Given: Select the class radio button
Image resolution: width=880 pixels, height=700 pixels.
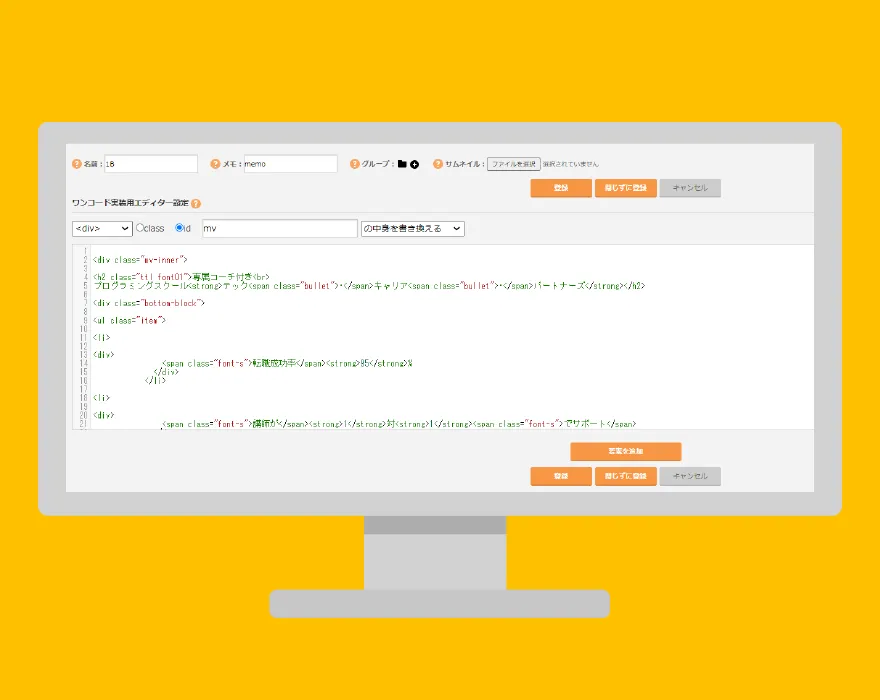Looking at the screenshot, I should (x=140, y=228).
